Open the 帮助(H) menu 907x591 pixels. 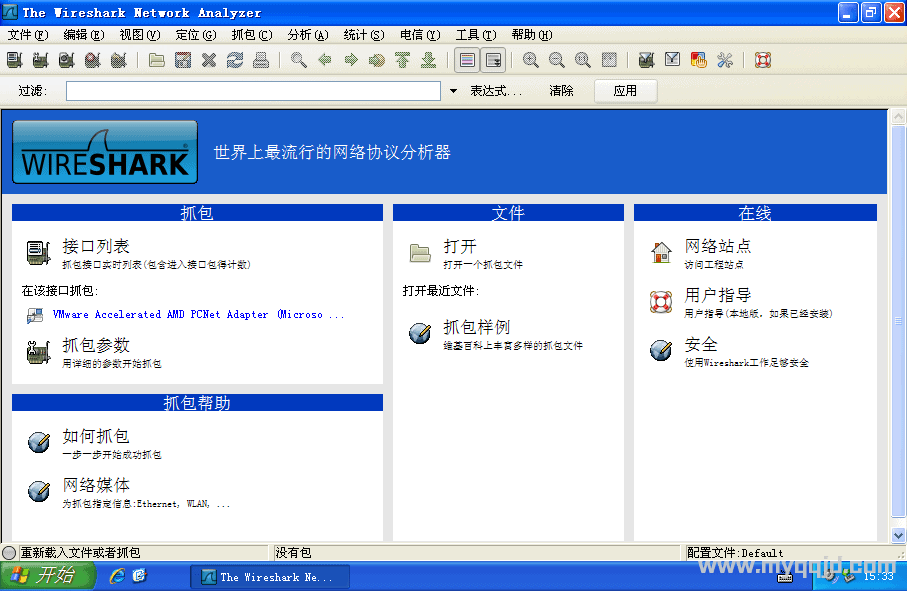[x=532, y=35]
